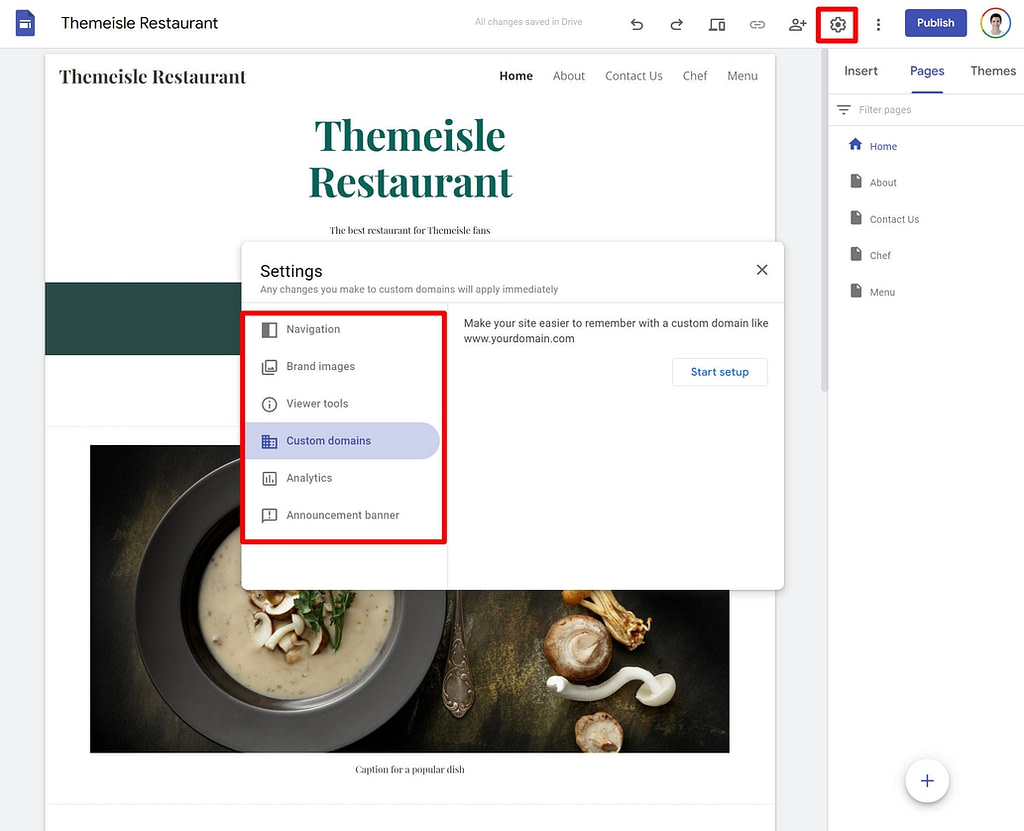This screenshot has height=831, width=1024.
Task: Switch to the Insert tab
Action: [x=861, y=71]
